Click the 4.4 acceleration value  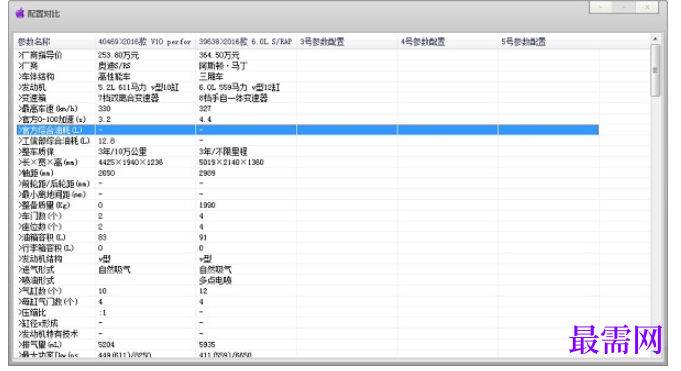[205, 119]
